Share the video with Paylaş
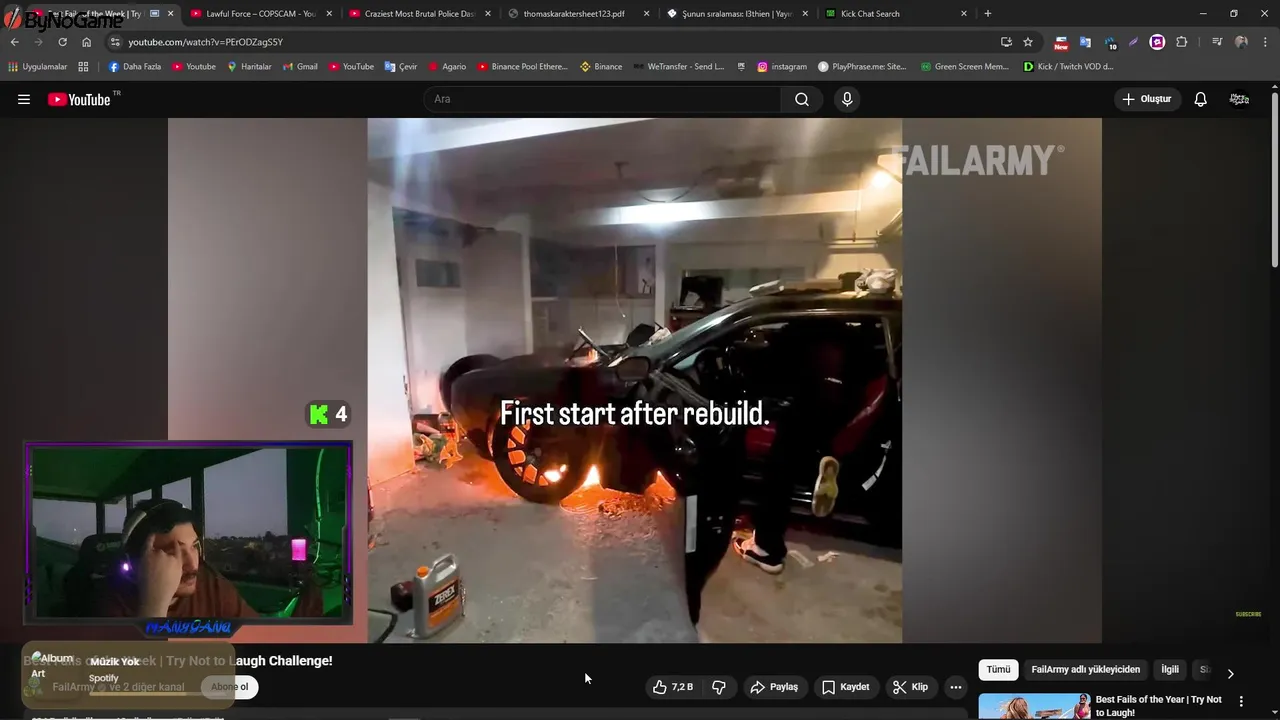The width and height of the screenshot is (1280, 720). (x=774, y=687)
